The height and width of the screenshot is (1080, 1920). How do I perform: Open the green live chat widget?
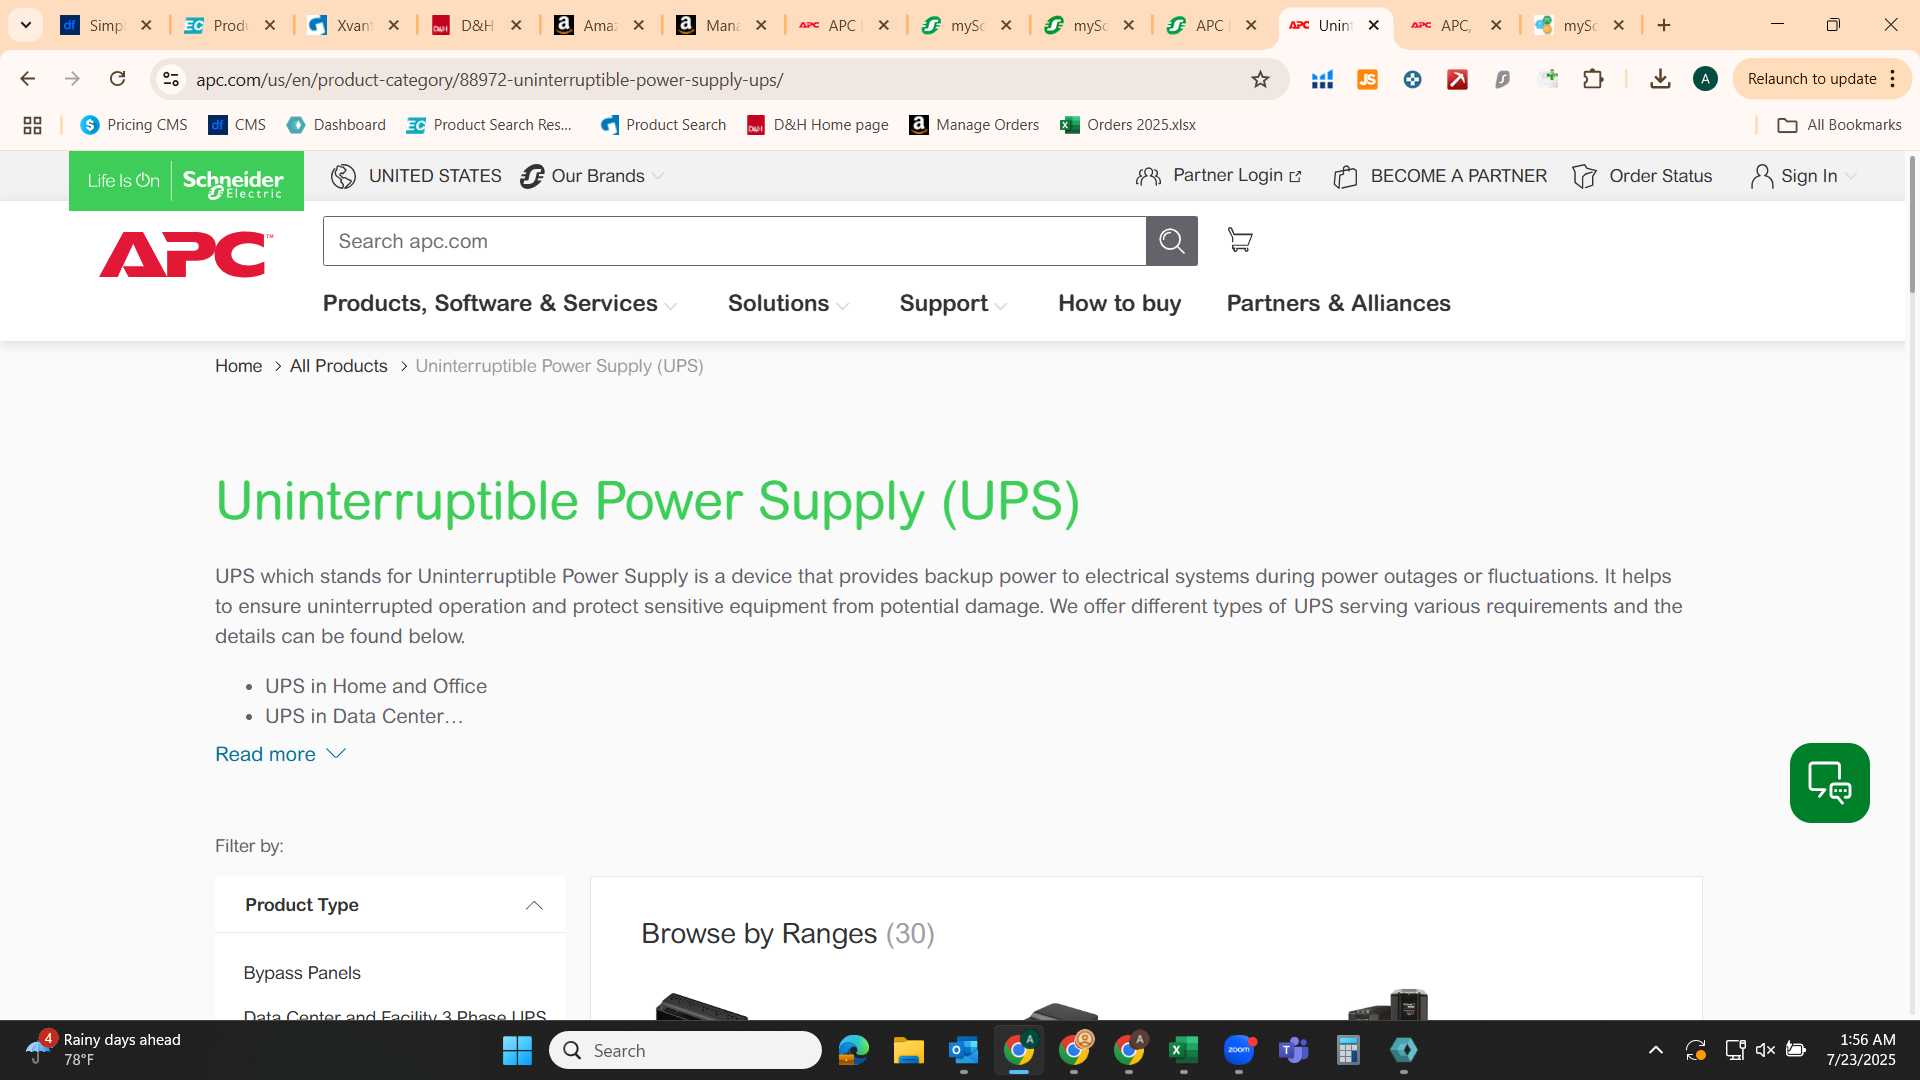tap(1829, 783)
